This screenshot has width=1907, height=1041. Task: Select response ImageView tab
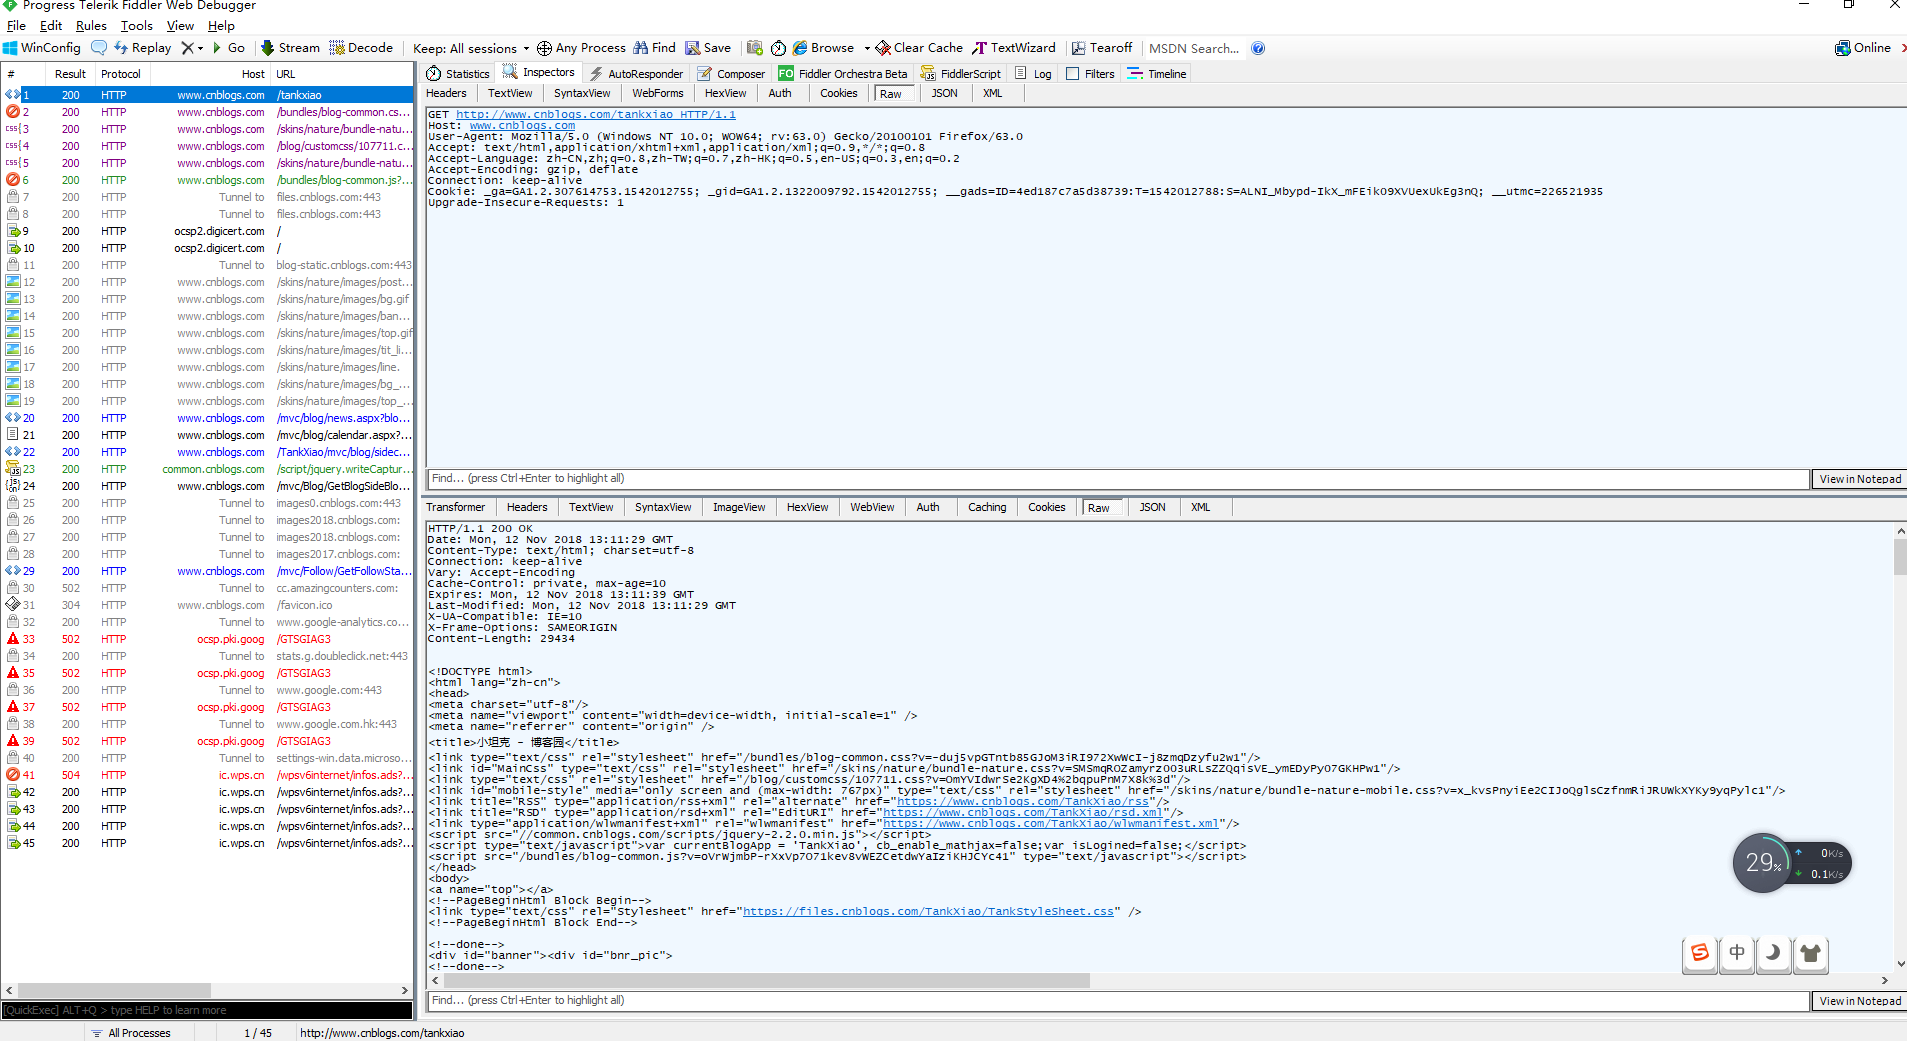tap(739, 507)
